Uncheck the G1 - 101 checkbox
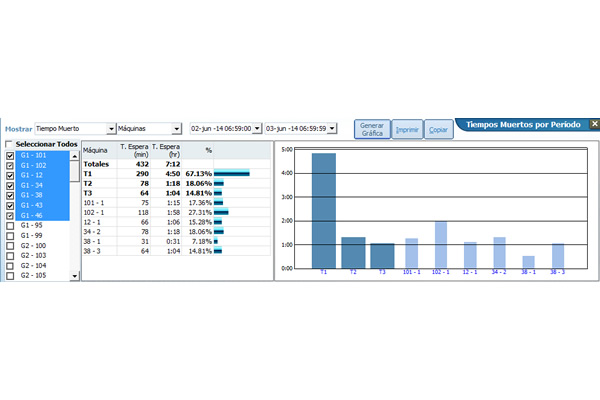 click(x=10, y=156)
